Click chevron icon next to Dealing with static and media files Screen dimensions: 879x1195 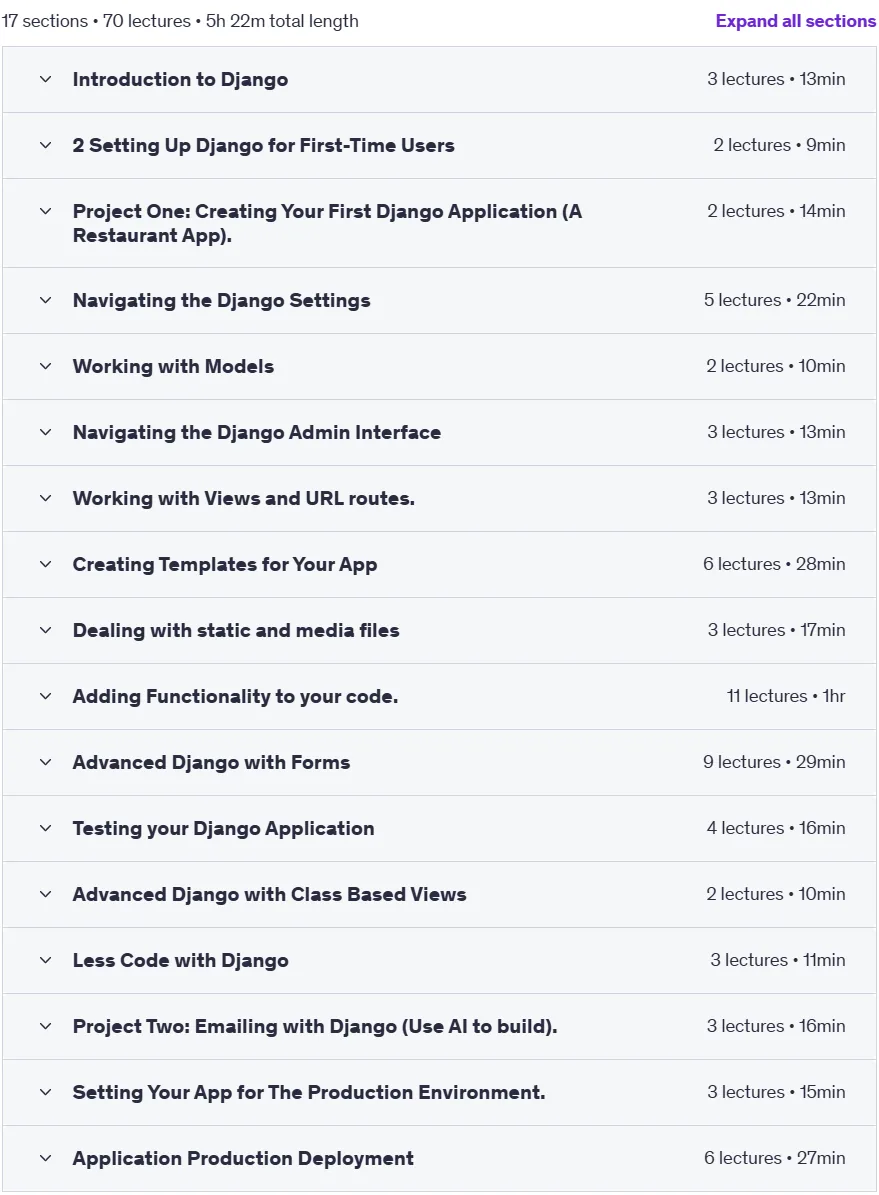[x=46, y=630]
